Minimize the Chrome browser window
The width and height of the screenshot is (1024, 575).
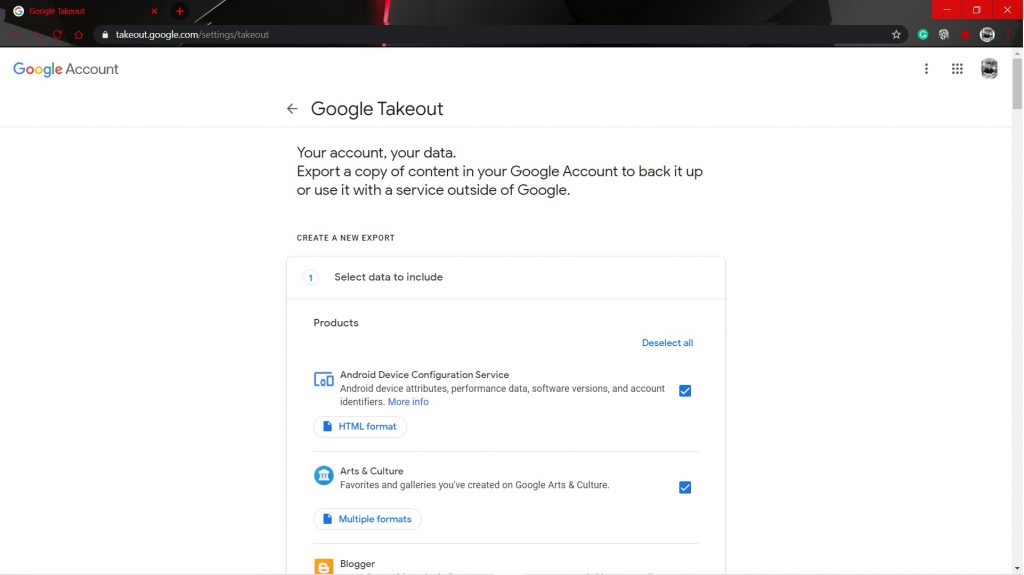coord(946,10)
